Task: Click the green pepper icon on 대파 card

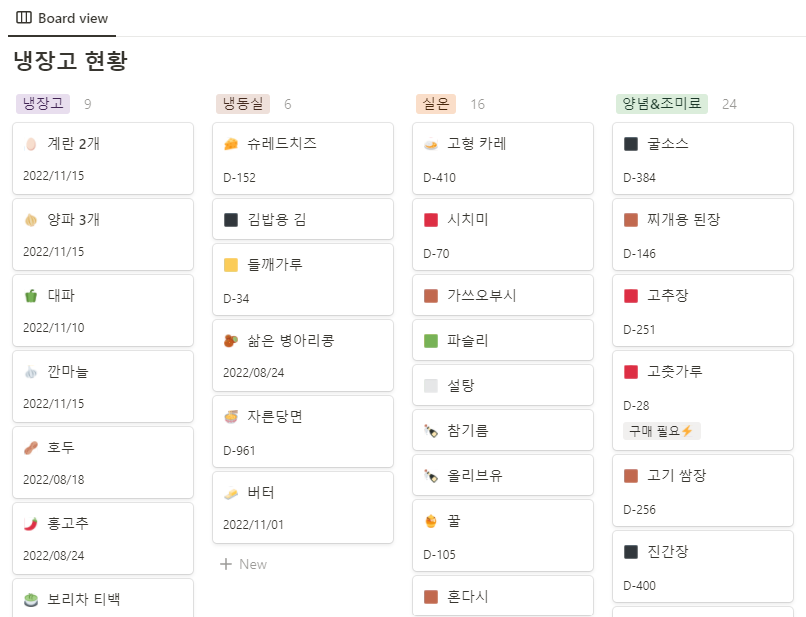Action: (x=31, y=296)
